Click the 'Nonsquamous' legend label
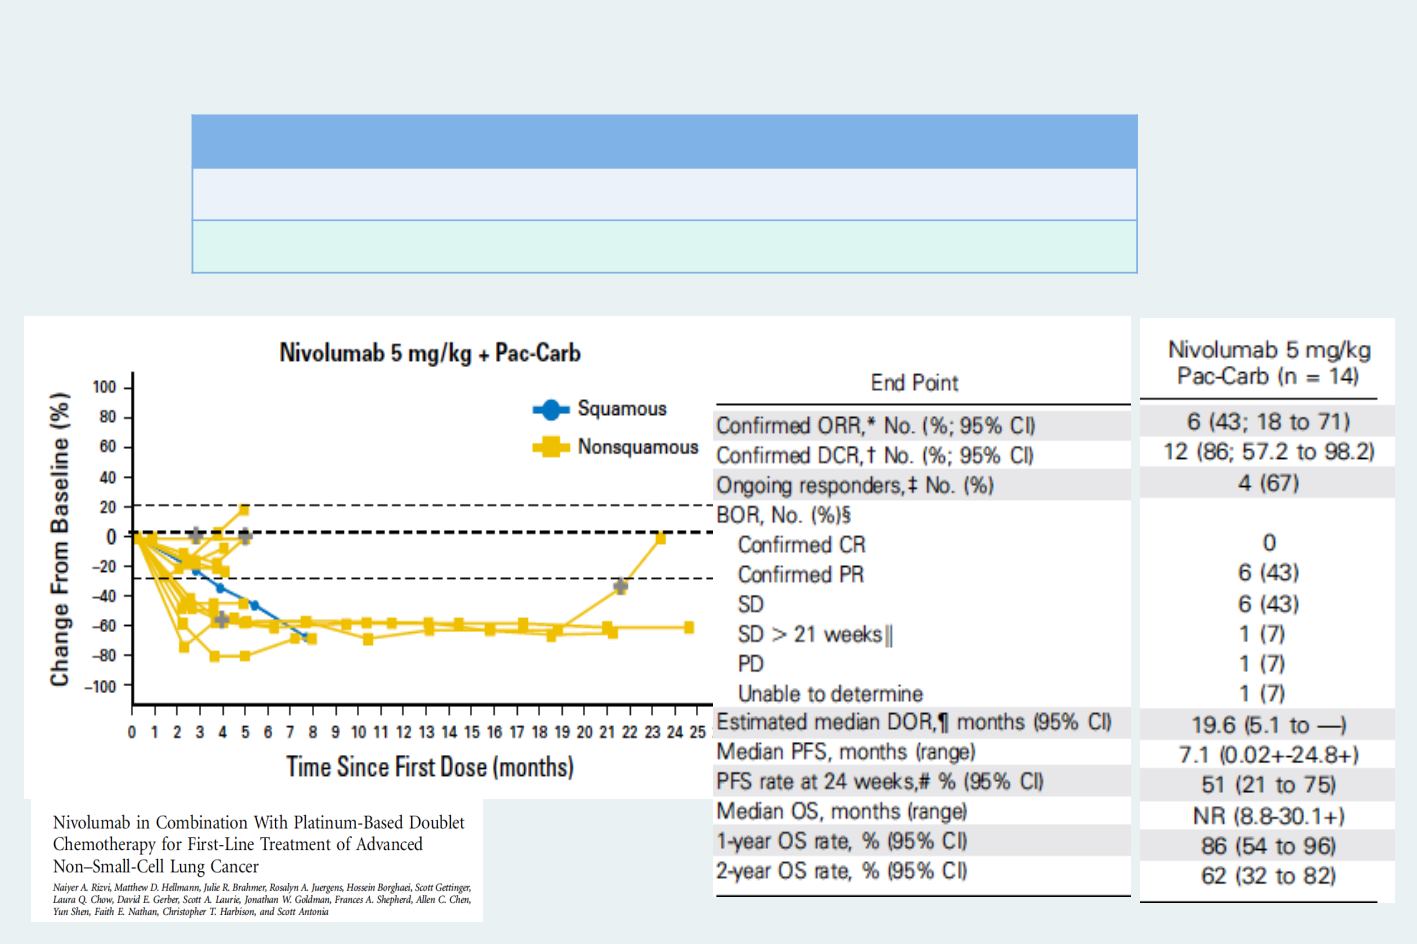The image size is (1417, 944). pos(638,447)
